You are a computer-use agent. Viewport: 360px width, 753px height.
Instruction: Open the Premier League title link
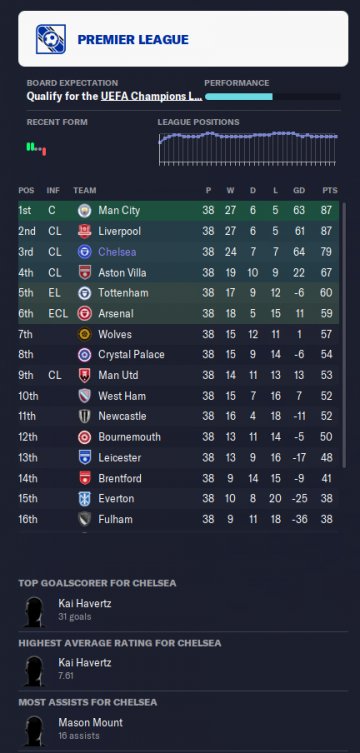(x=133, y=39)
